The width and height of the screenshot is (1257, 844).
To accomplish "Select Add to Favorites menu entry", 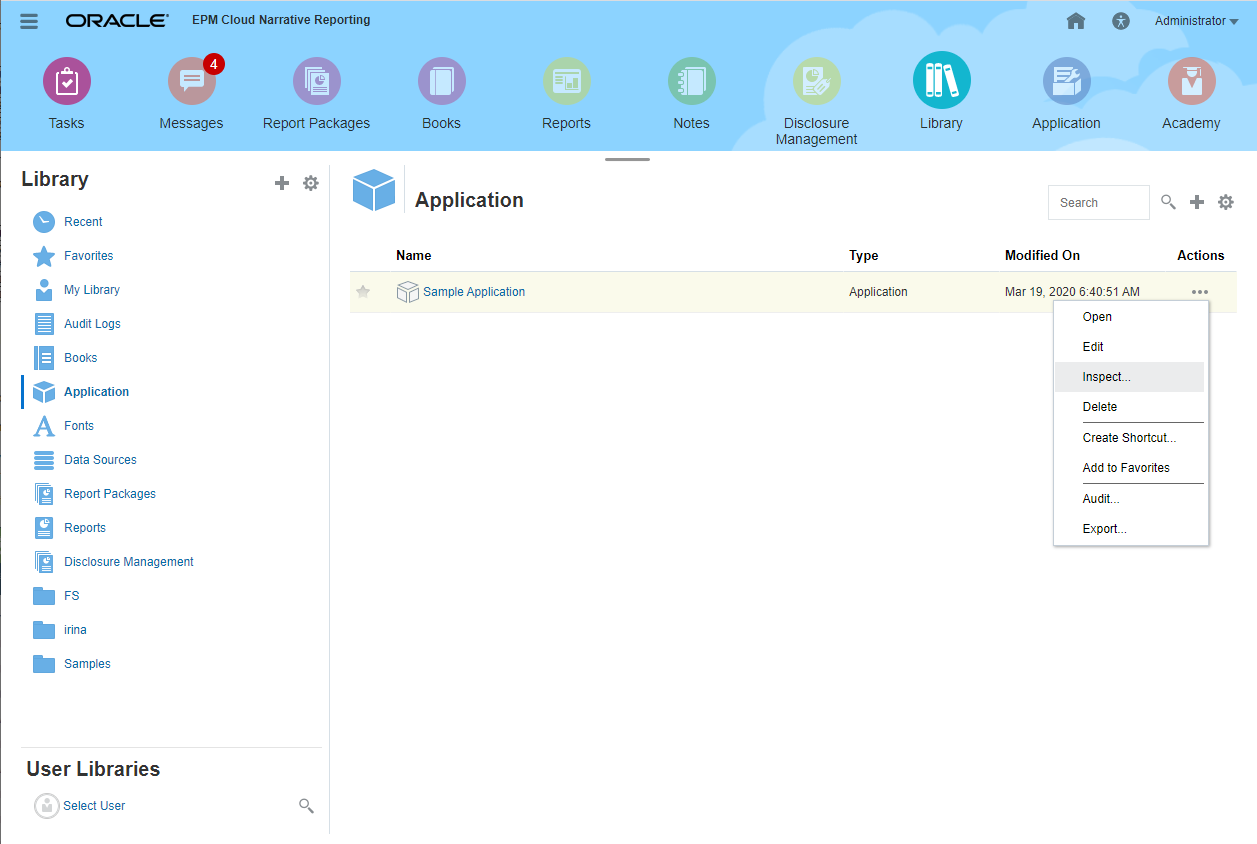I will point(1129,468).
